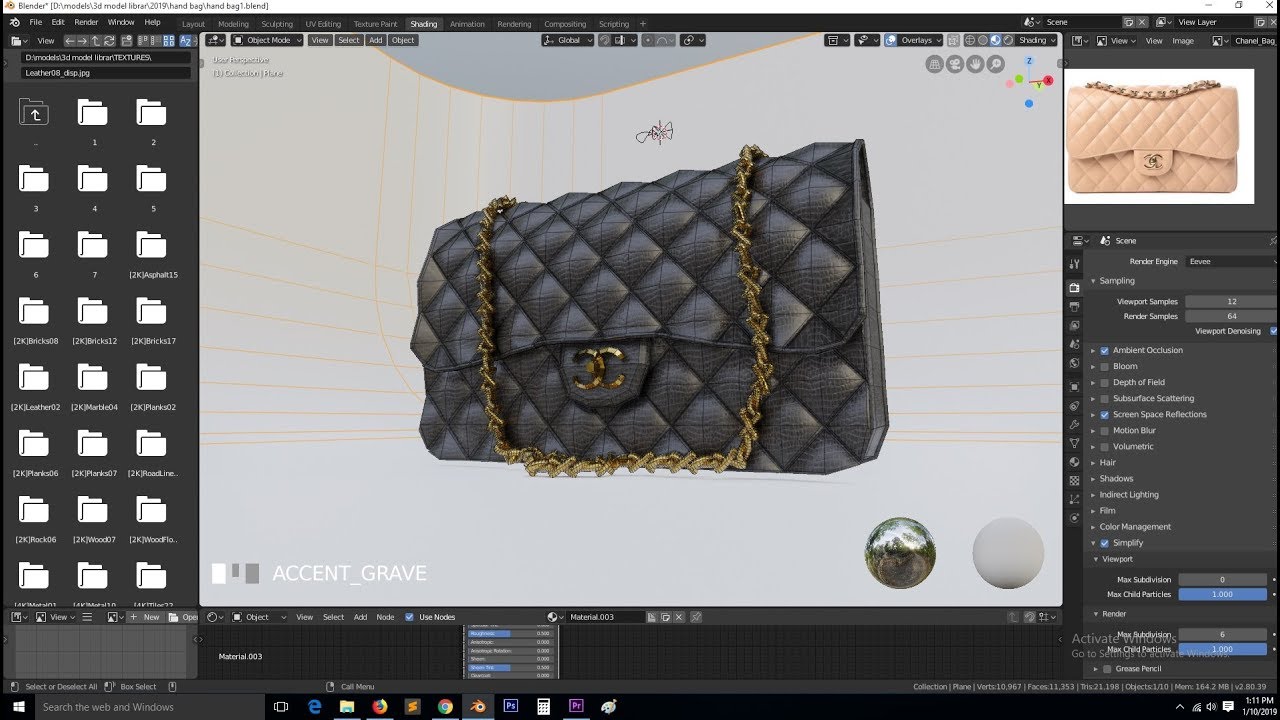The image size is (1280, 720).
Task: Switch to LookDev viewport shading
Action: pos(995,40)
